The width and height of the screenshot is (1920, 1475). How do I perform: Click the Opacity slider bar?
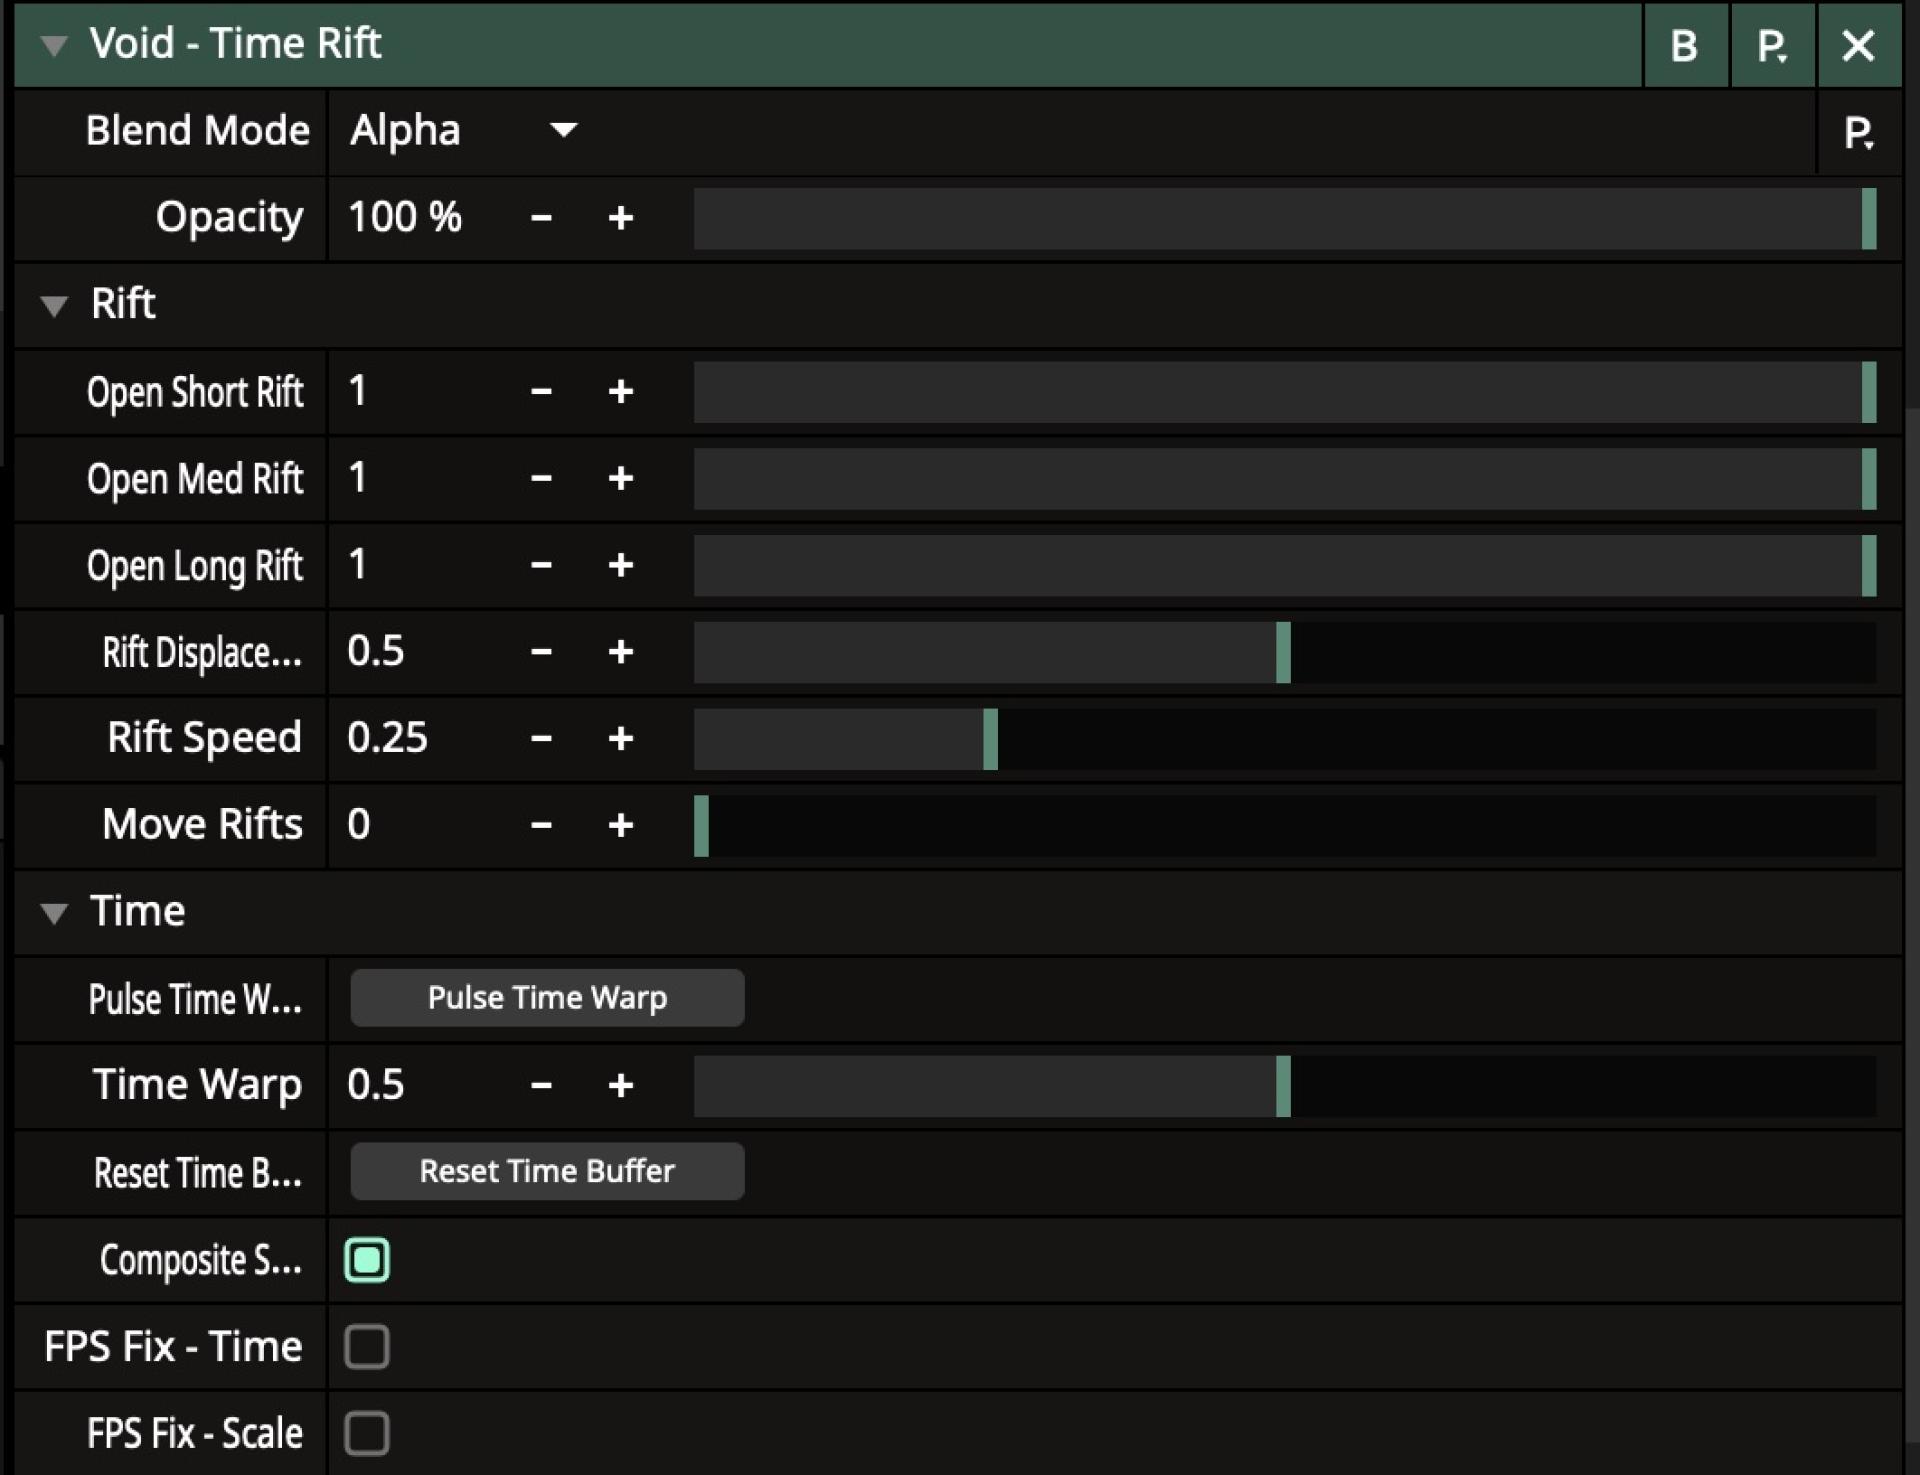pos(1285,218)
